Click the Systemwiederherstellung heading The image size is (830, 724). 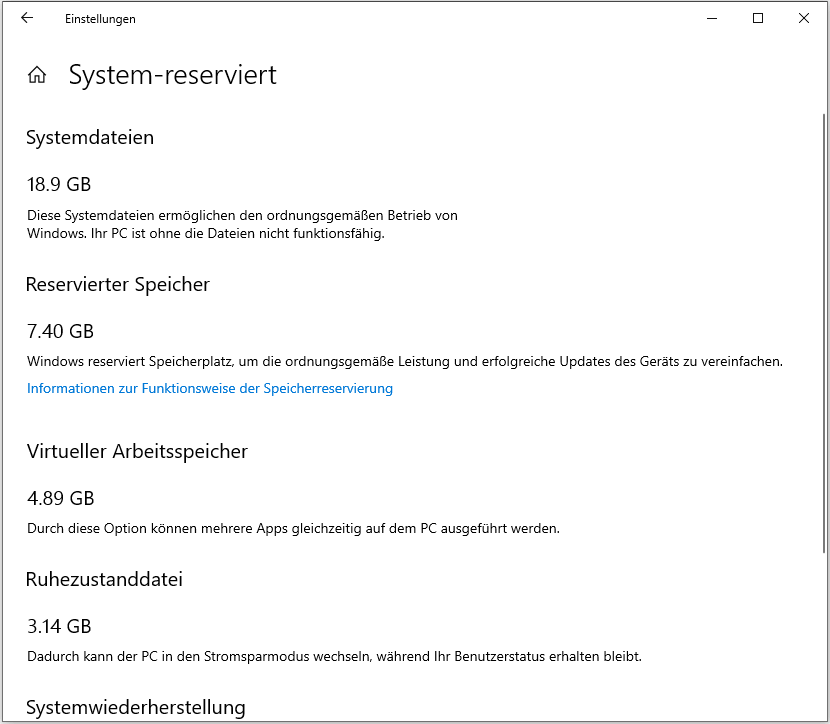(136, 707)
